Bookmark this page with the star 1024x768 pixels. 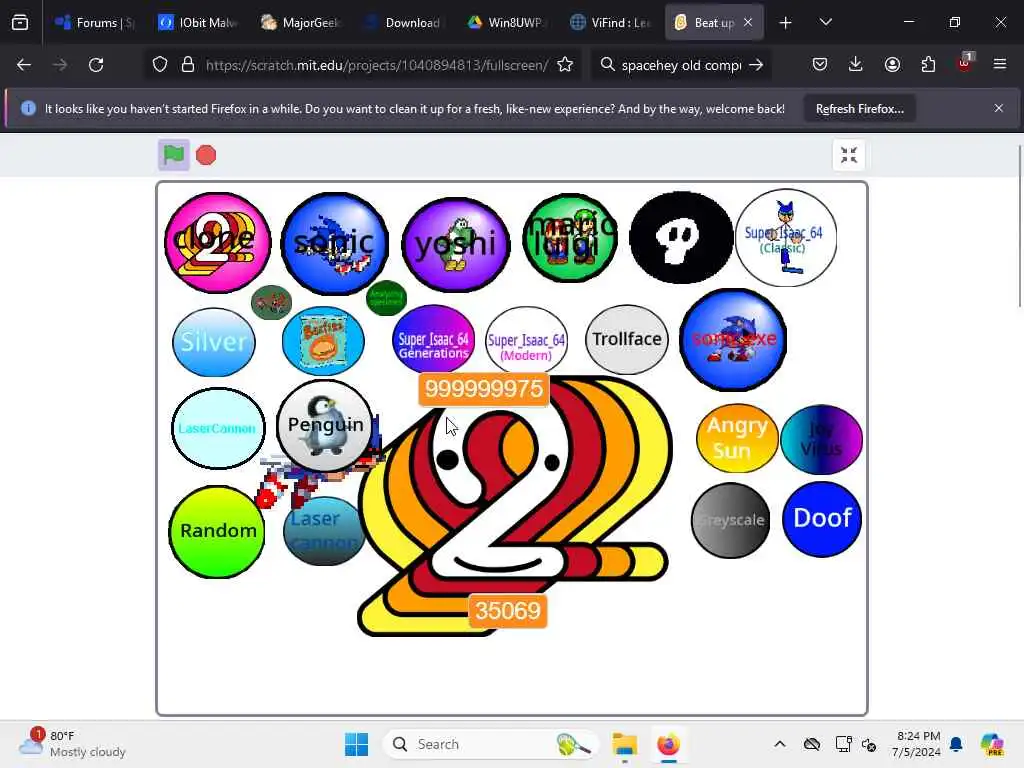pos(565,65)
